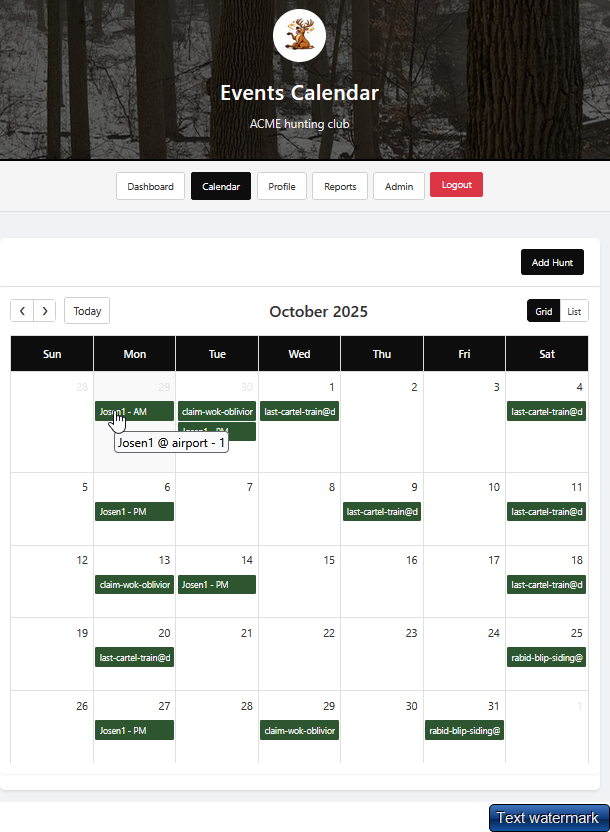Select day number 24
Screen dimensions: 610x832
(494, 633)
